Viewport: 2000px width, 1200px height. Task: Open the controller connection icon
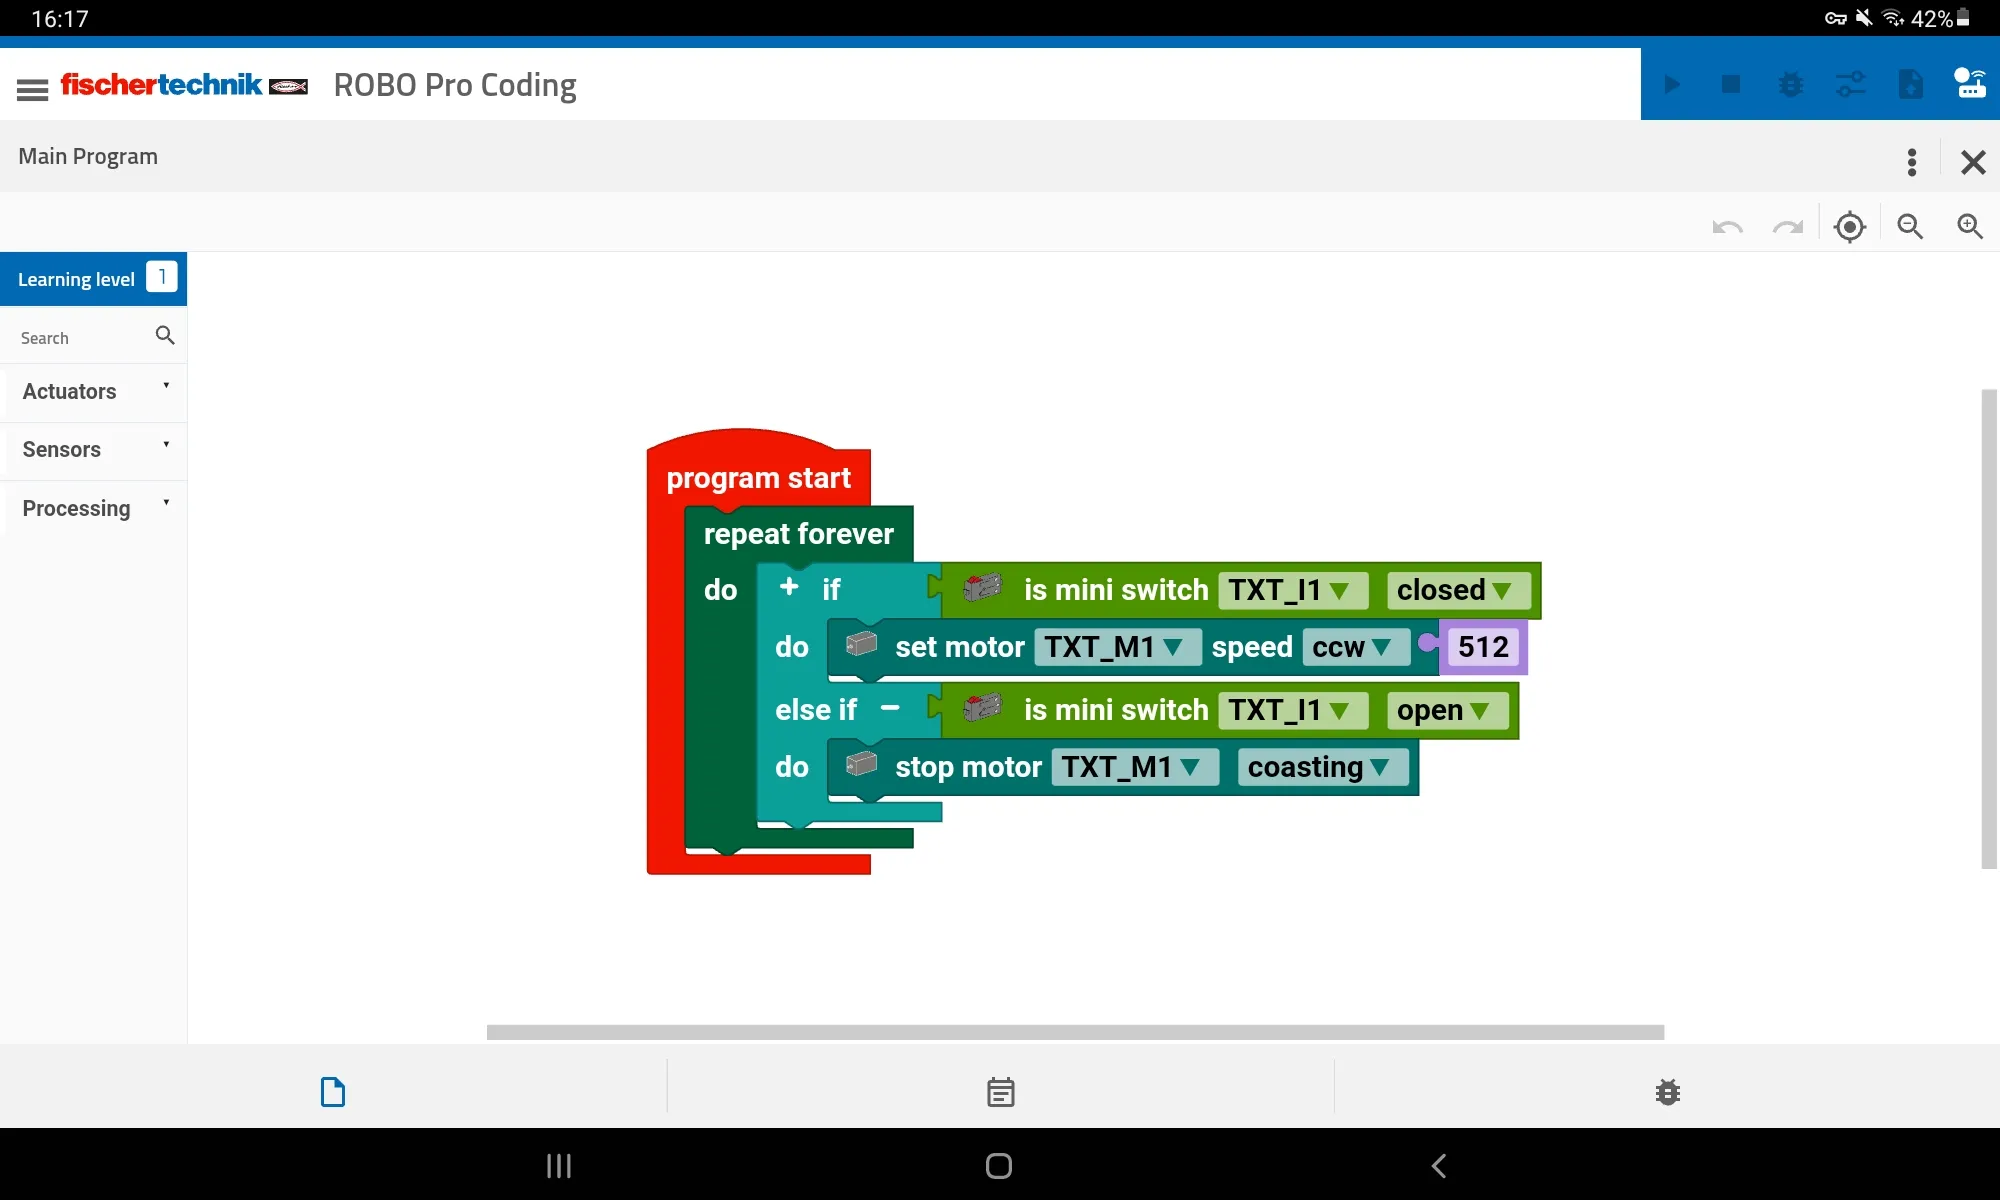click(x=1970, y=84)
